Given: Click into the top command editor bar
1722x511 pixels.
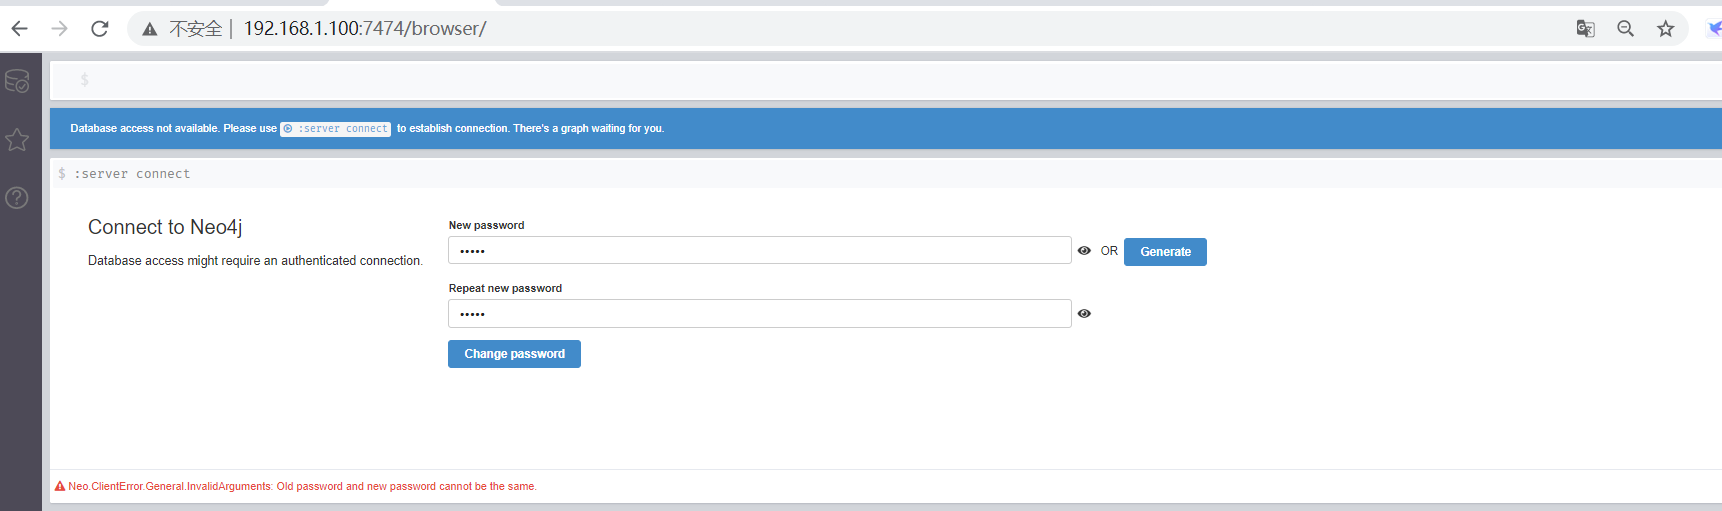Looking at the screenshot, I should click(x=886, y=80).
